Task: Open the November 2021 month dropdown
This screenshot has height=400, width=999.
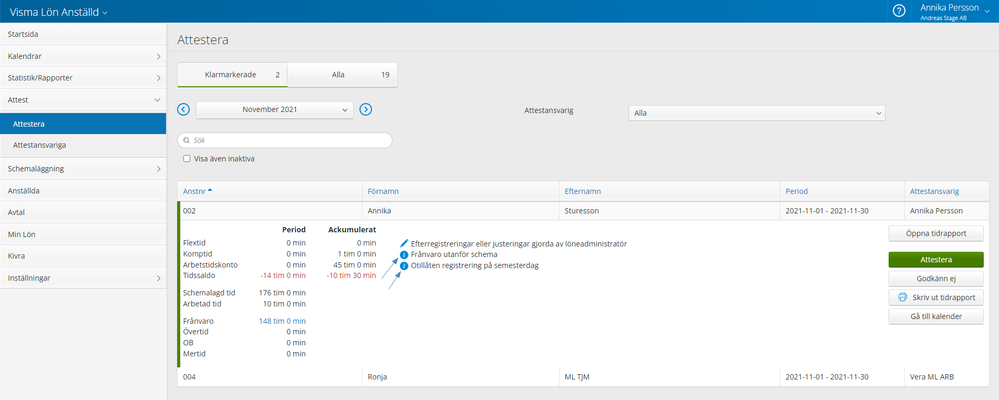Action: pos(274,109)
